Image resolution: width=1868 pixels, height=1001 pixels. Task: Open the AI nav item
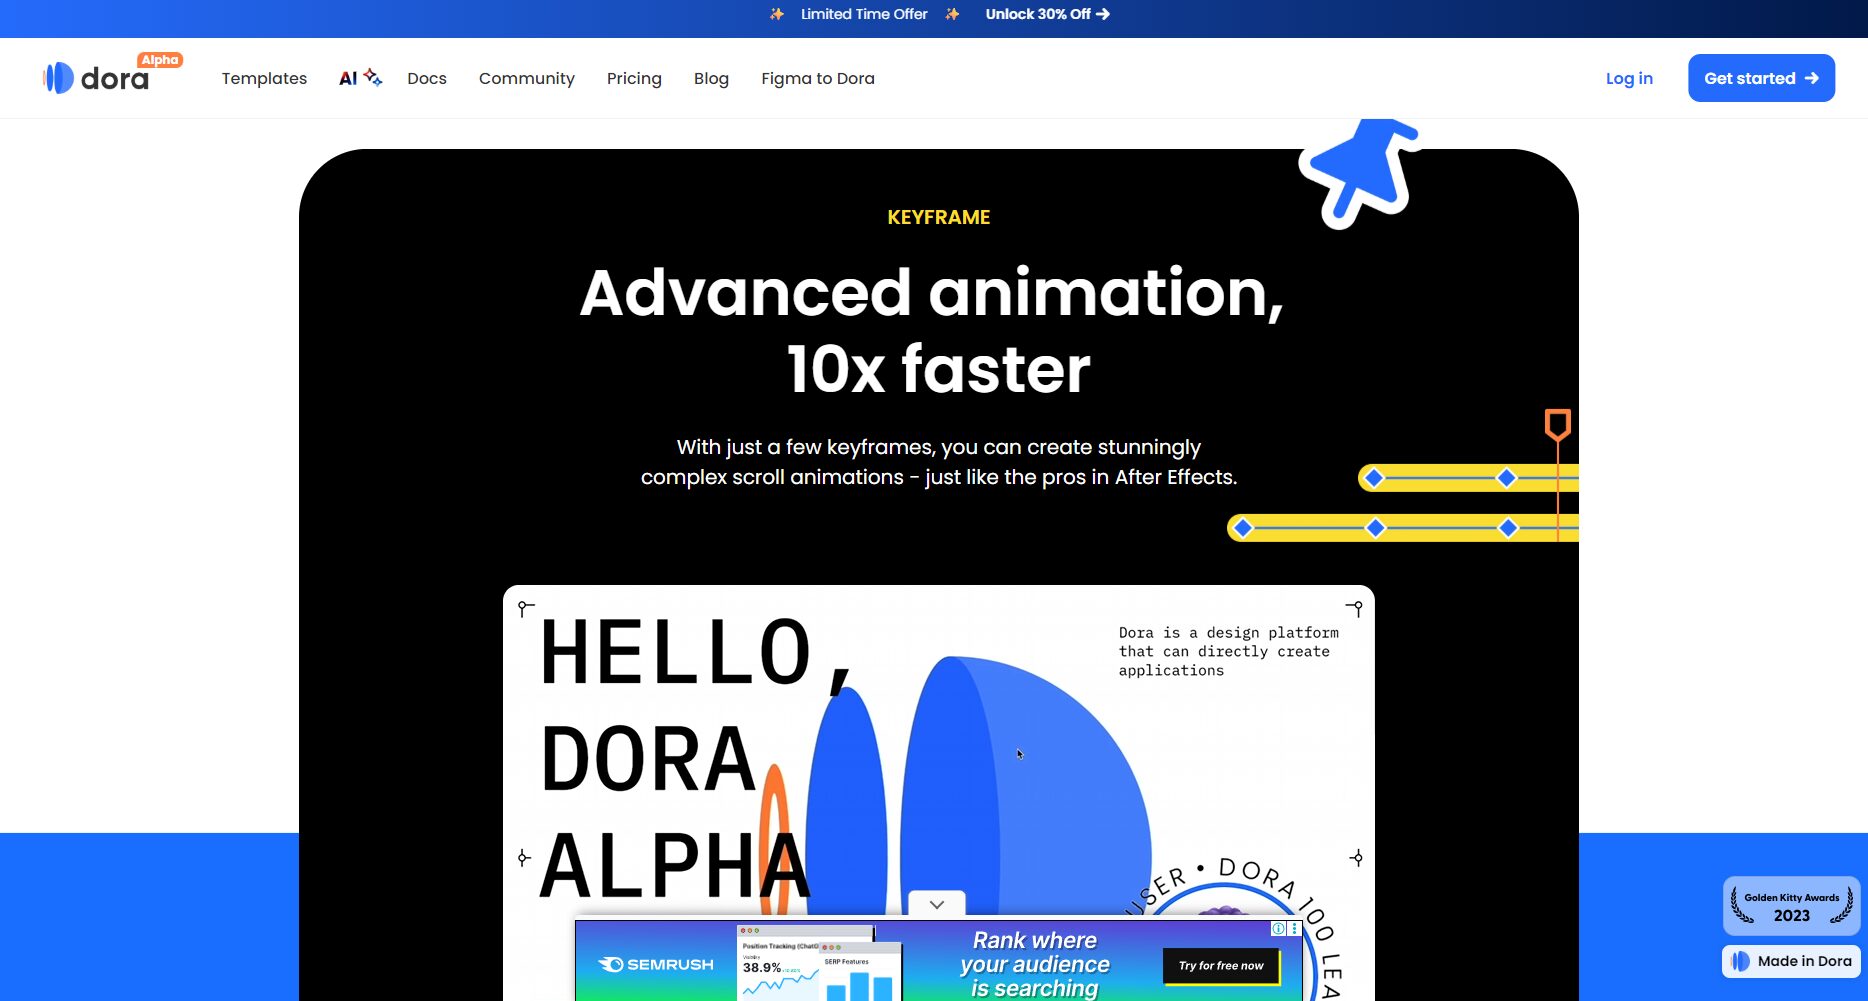[360, 78]
